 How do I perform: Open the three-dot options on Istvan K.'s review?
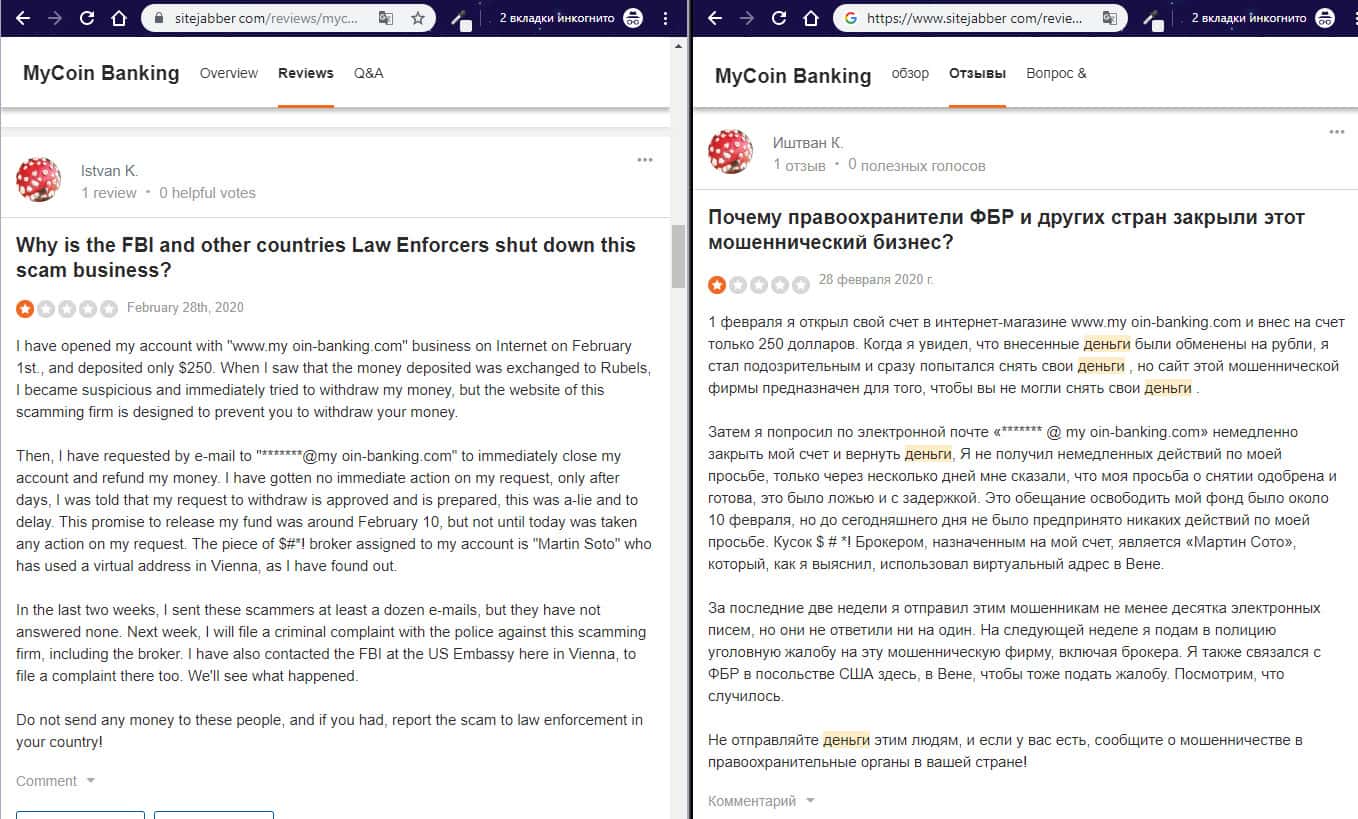645,159
